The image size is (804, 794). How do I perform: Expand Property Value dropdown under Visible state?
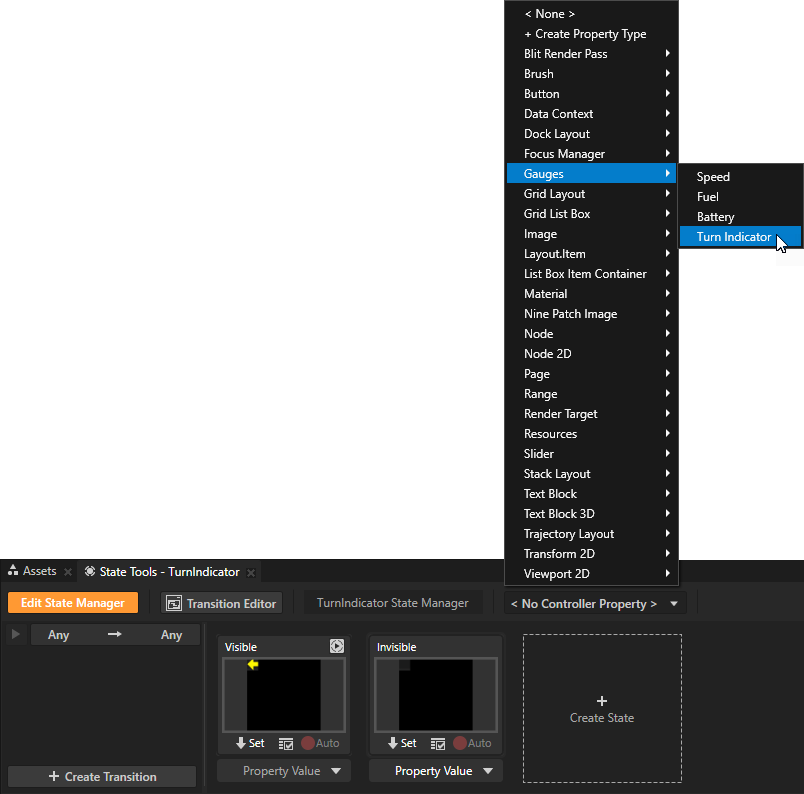[284, 771]
